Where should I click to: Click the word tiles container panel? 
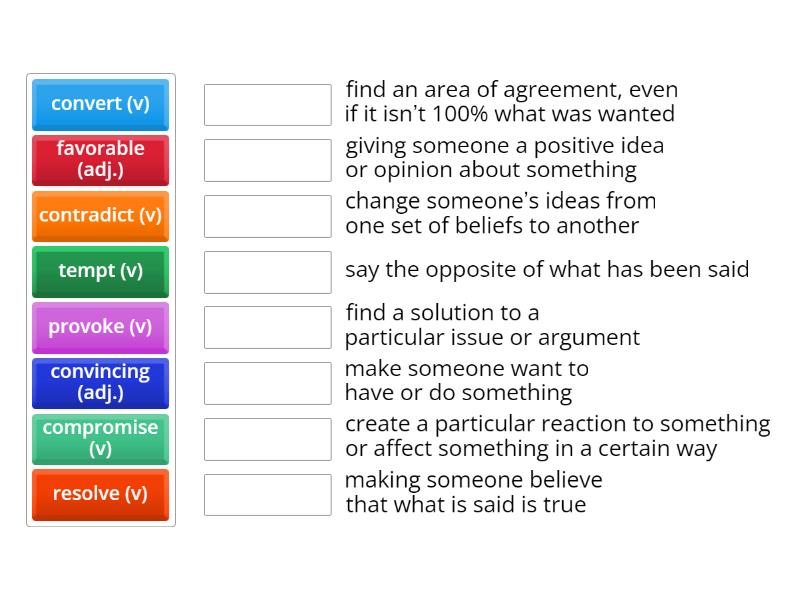(x=100, y=300)
